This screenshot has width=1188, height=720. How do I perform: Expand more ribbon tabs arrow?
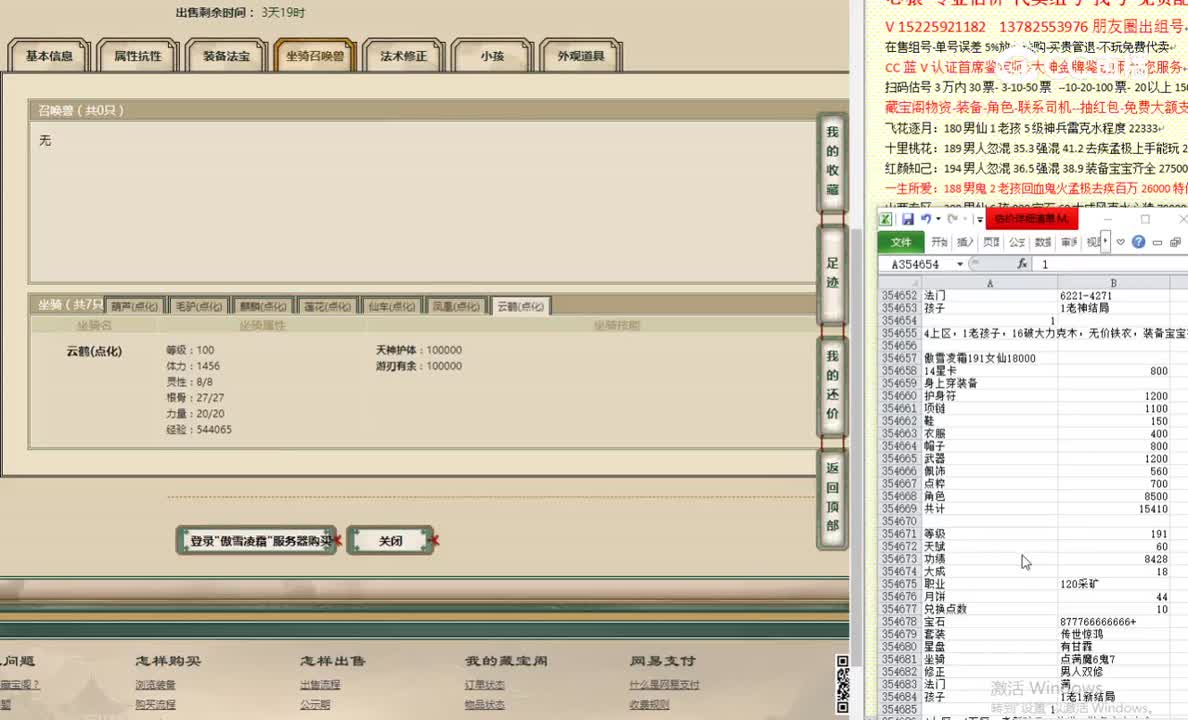click(1105, 242)
